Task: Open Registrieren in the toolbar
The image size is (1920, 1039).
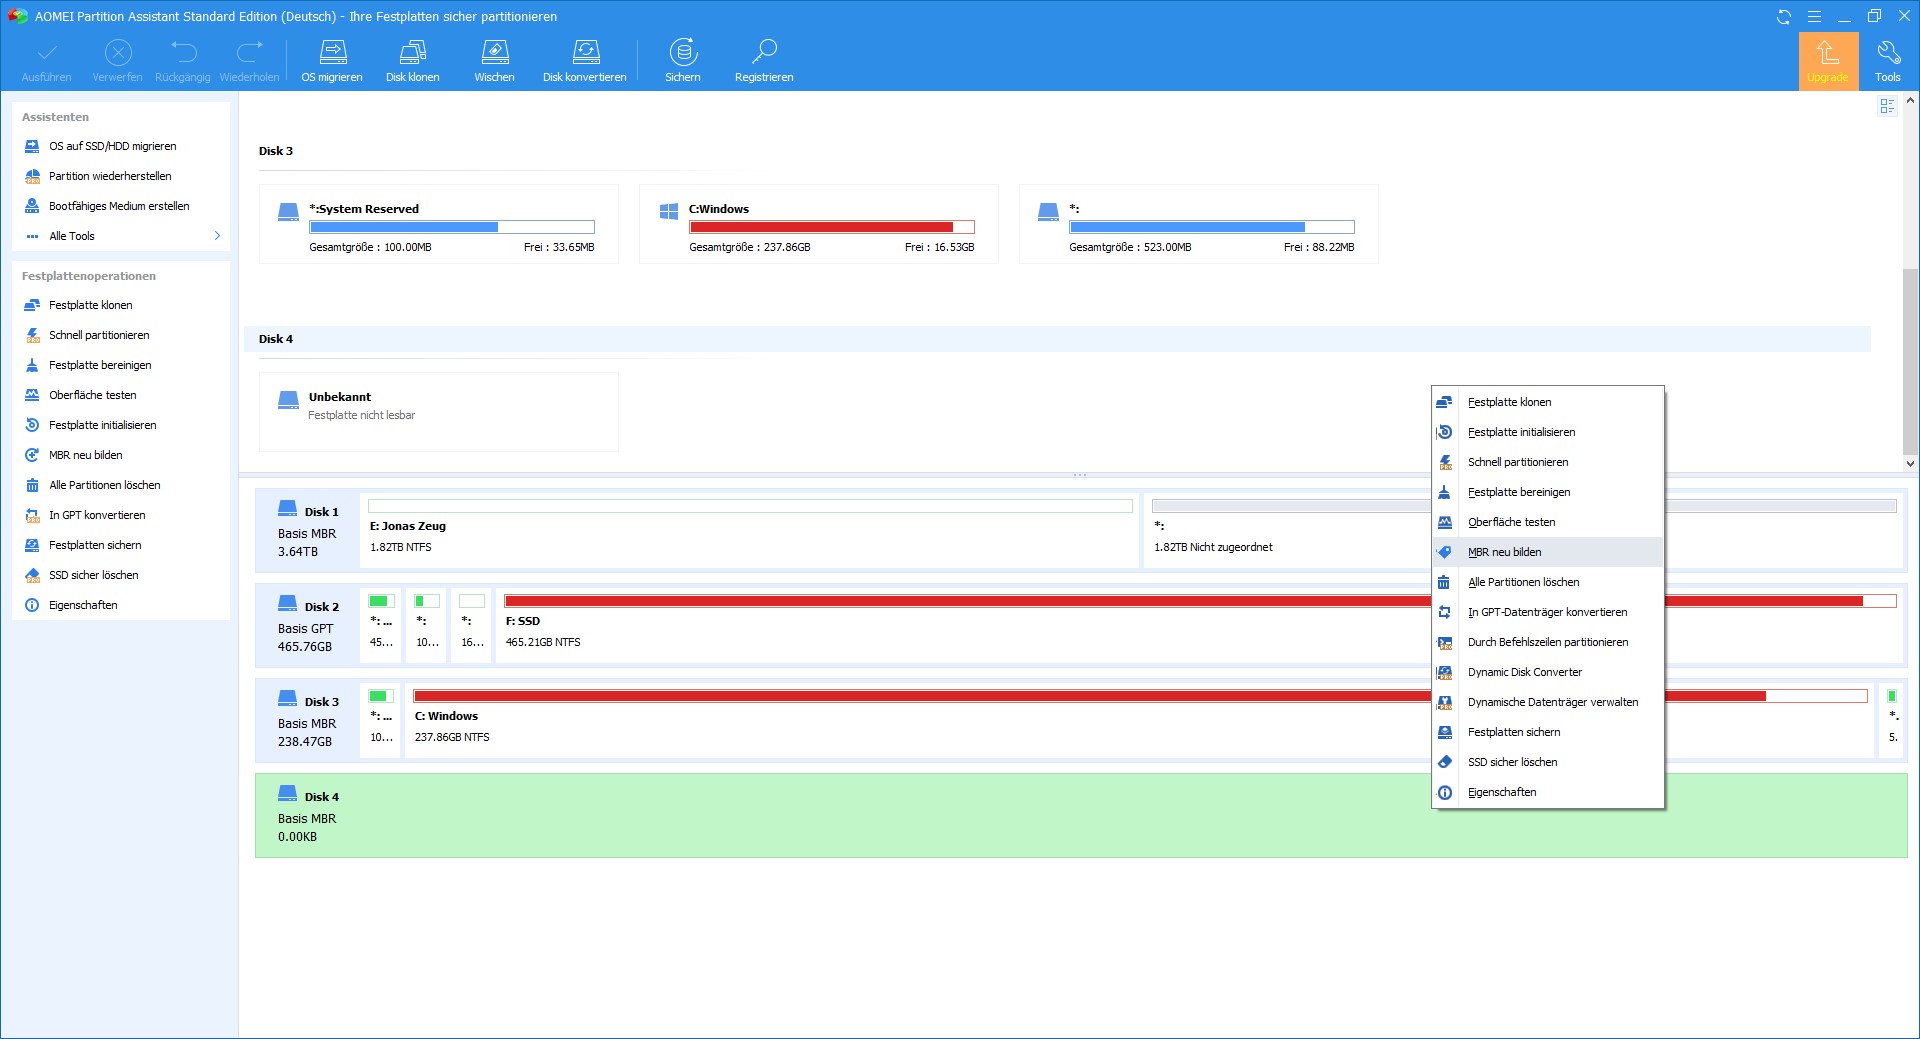Action: [x=764, y=60]
